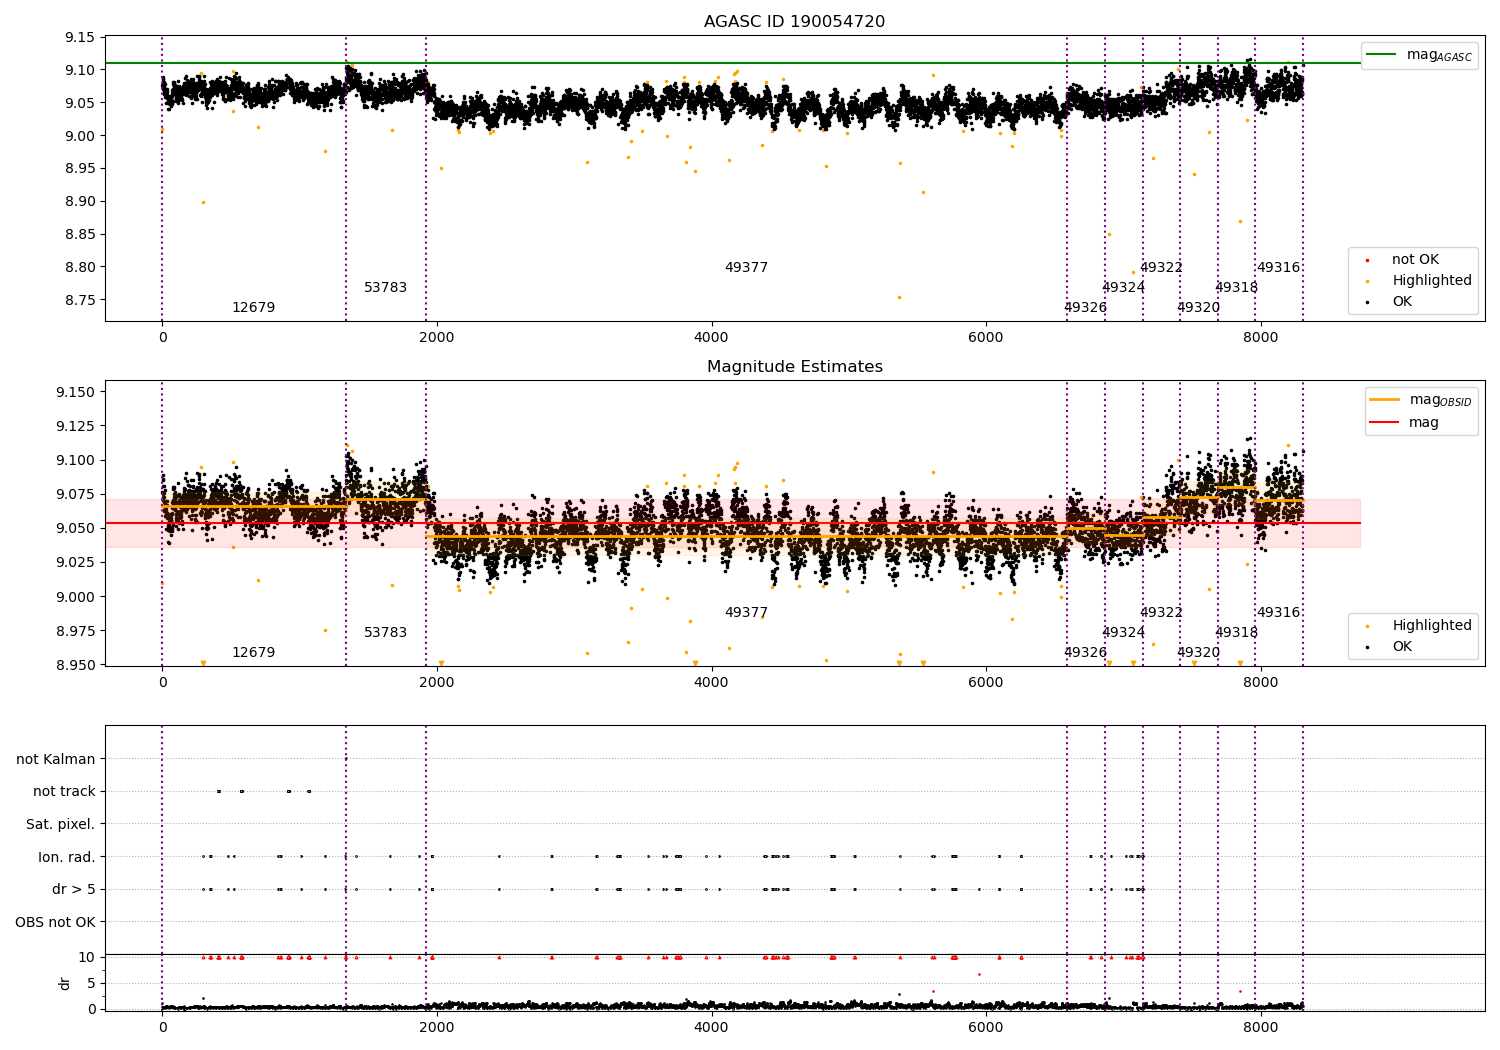Click x-axis tick 4000 of the top plot
Image resolution: width=1500 pixels, height=1050 pixels.
(x=711, y=337)
